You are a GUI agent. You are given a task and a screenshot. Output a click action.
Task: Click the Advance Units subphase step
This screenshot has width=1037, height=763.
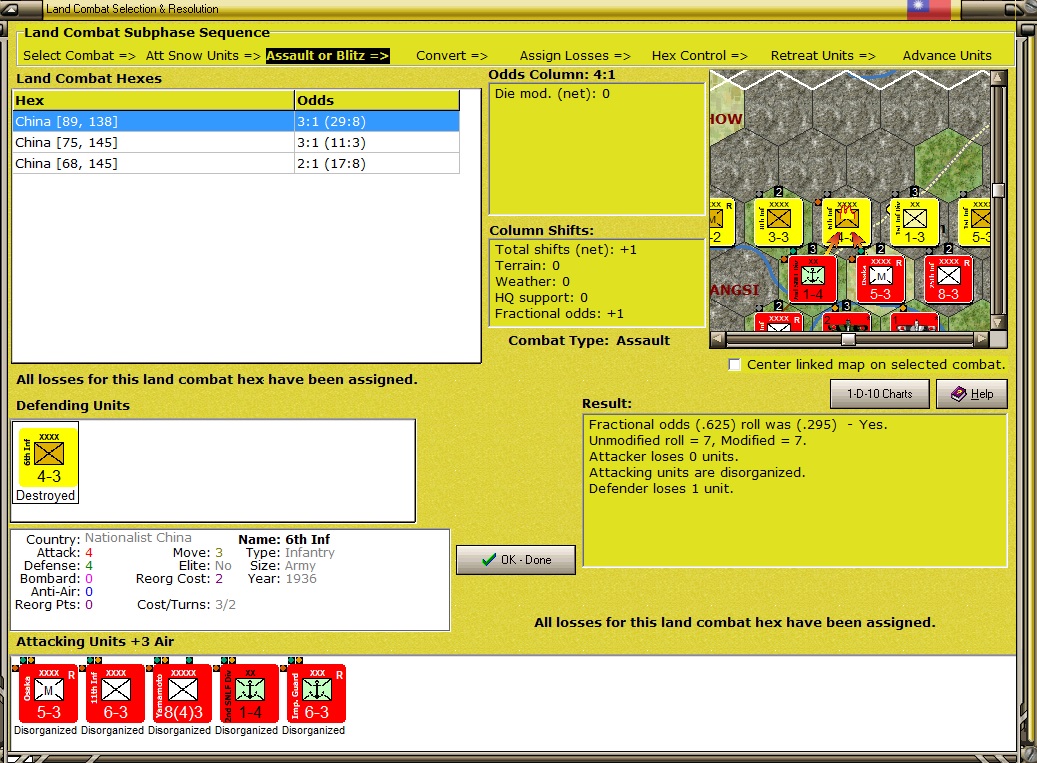pyautogui.click(x=947, y=56)
